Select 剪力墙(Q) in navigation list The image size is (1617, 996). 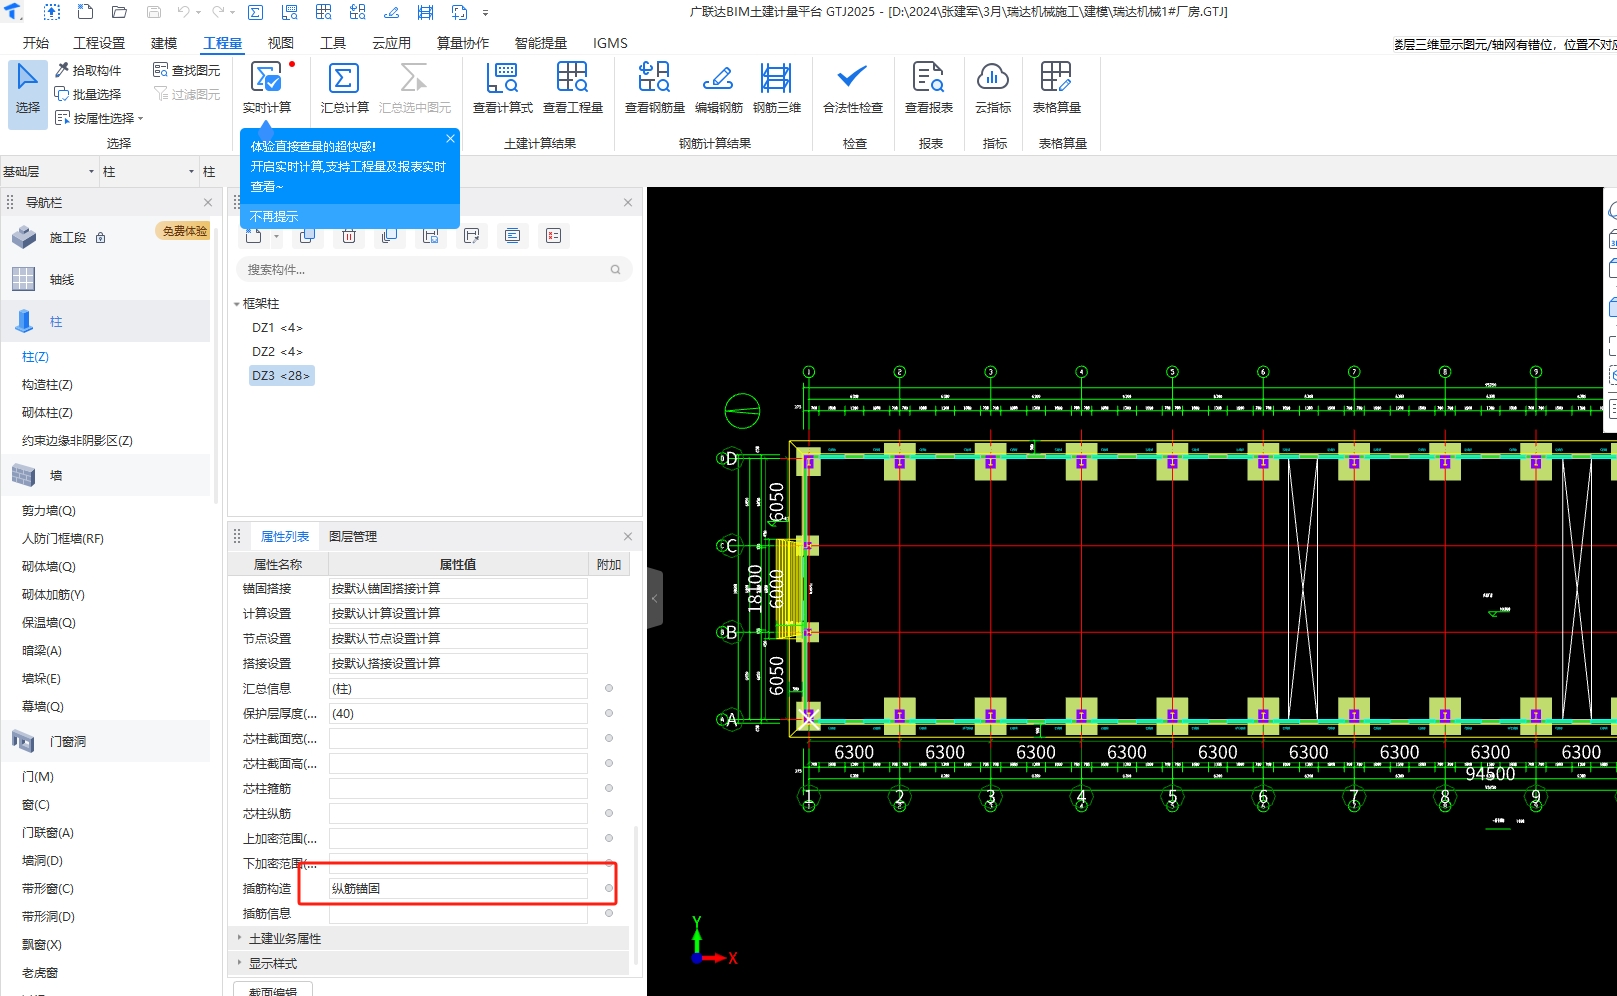[x=49, y=510]
